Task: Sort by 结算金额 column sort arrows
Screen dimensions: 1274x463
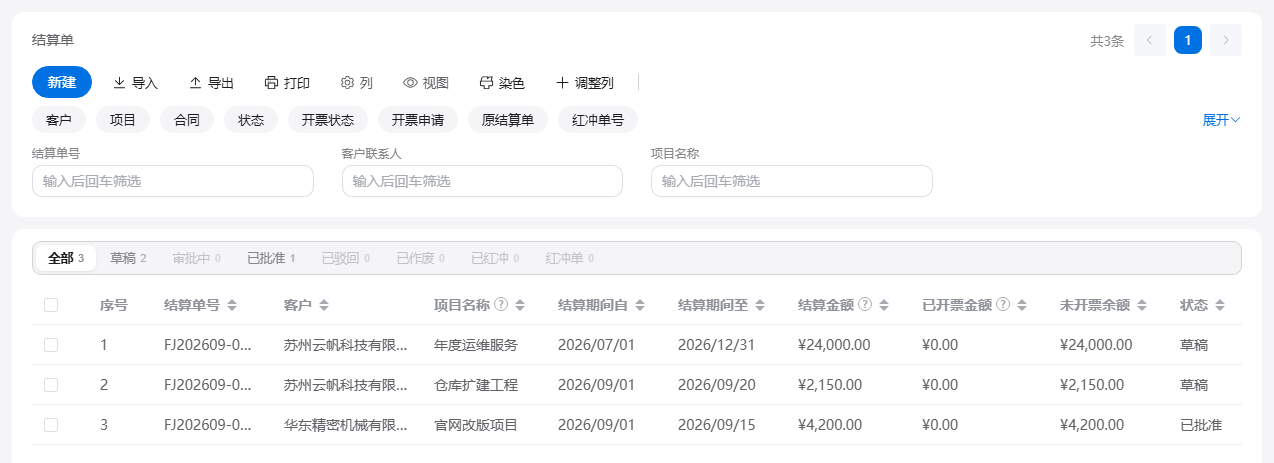Action: (x=884, y=305)
